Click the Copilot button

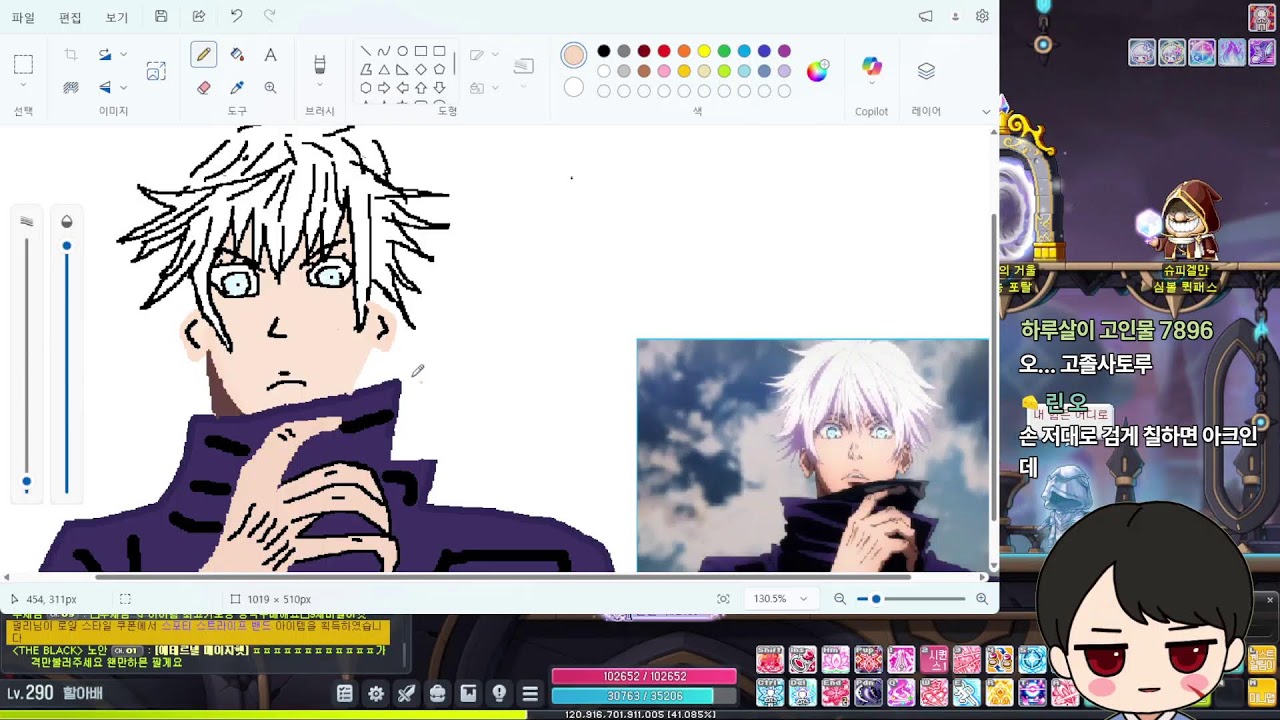point(872,66)
